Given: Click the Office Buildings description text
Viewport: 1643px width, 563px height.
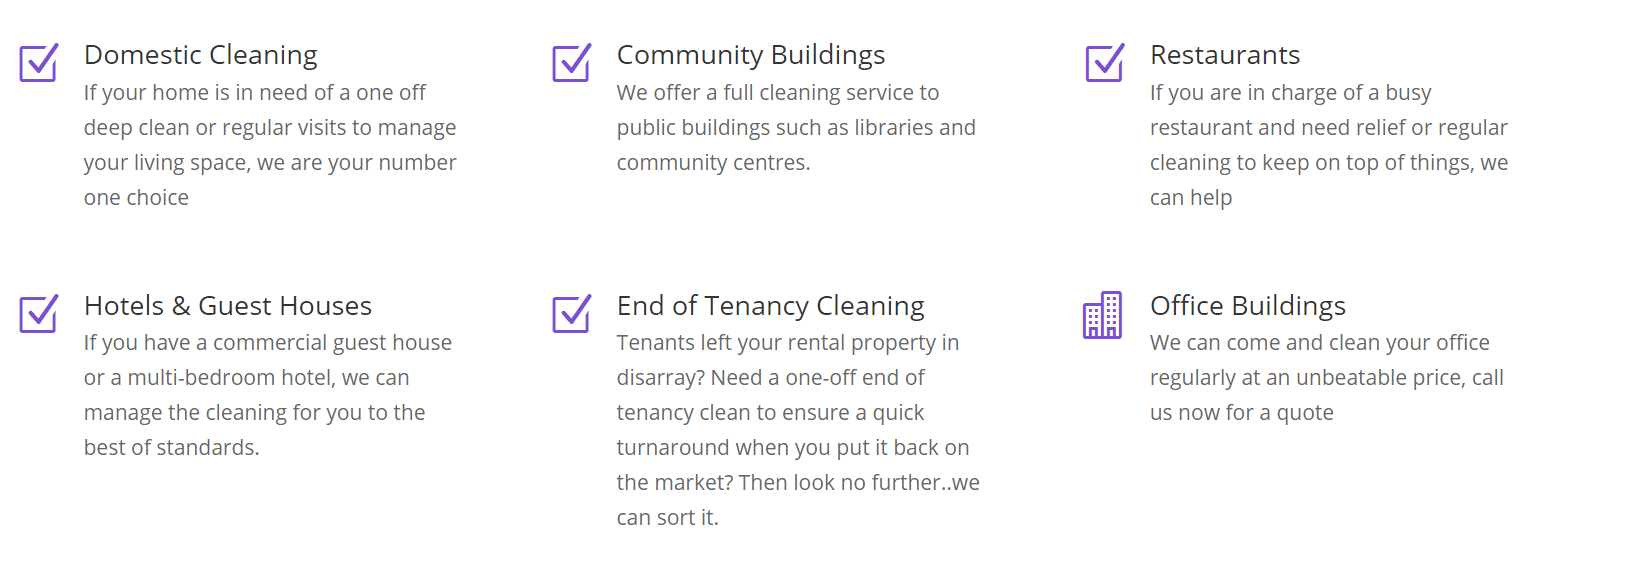Looking at the screenshot, I should (1327, 377).
